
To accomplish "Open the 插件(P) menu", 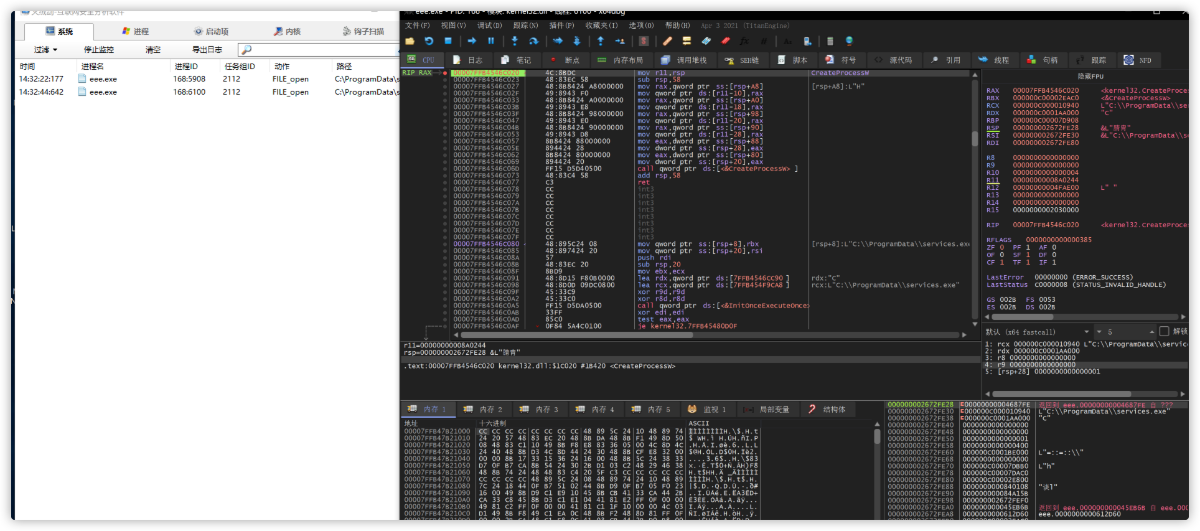I will [564, 25].
